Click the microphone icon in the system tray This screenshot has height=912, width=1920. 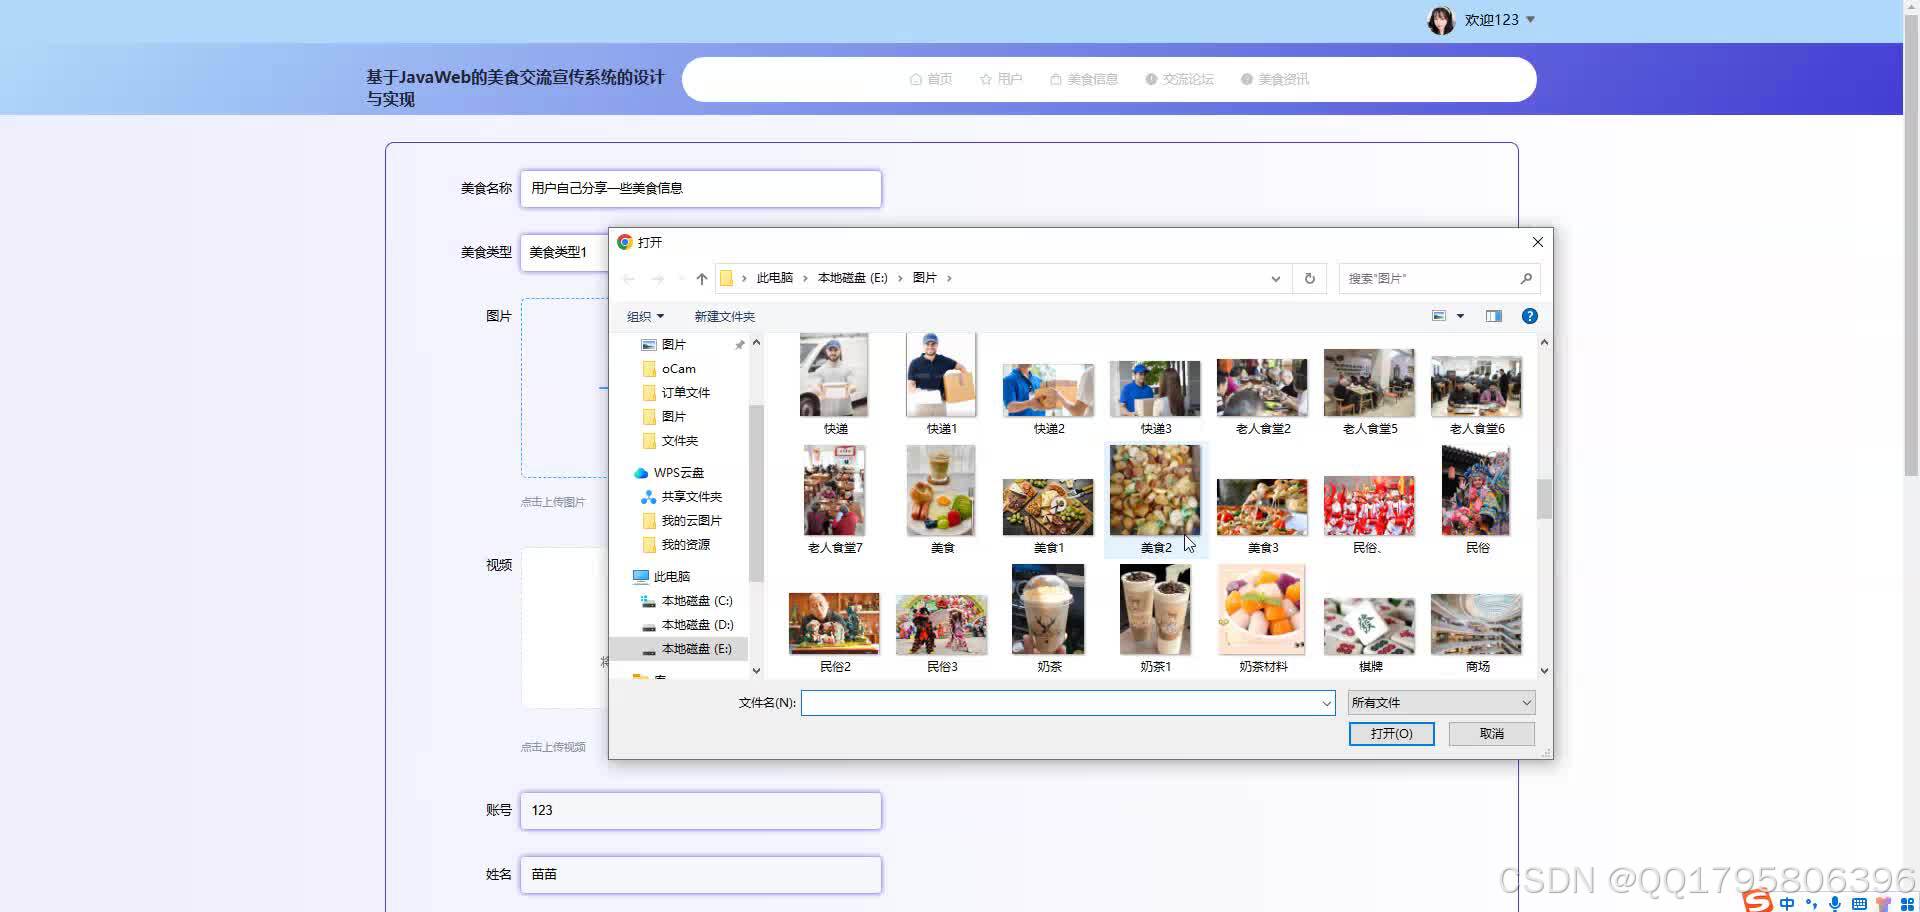click(x=1835, y=903)
